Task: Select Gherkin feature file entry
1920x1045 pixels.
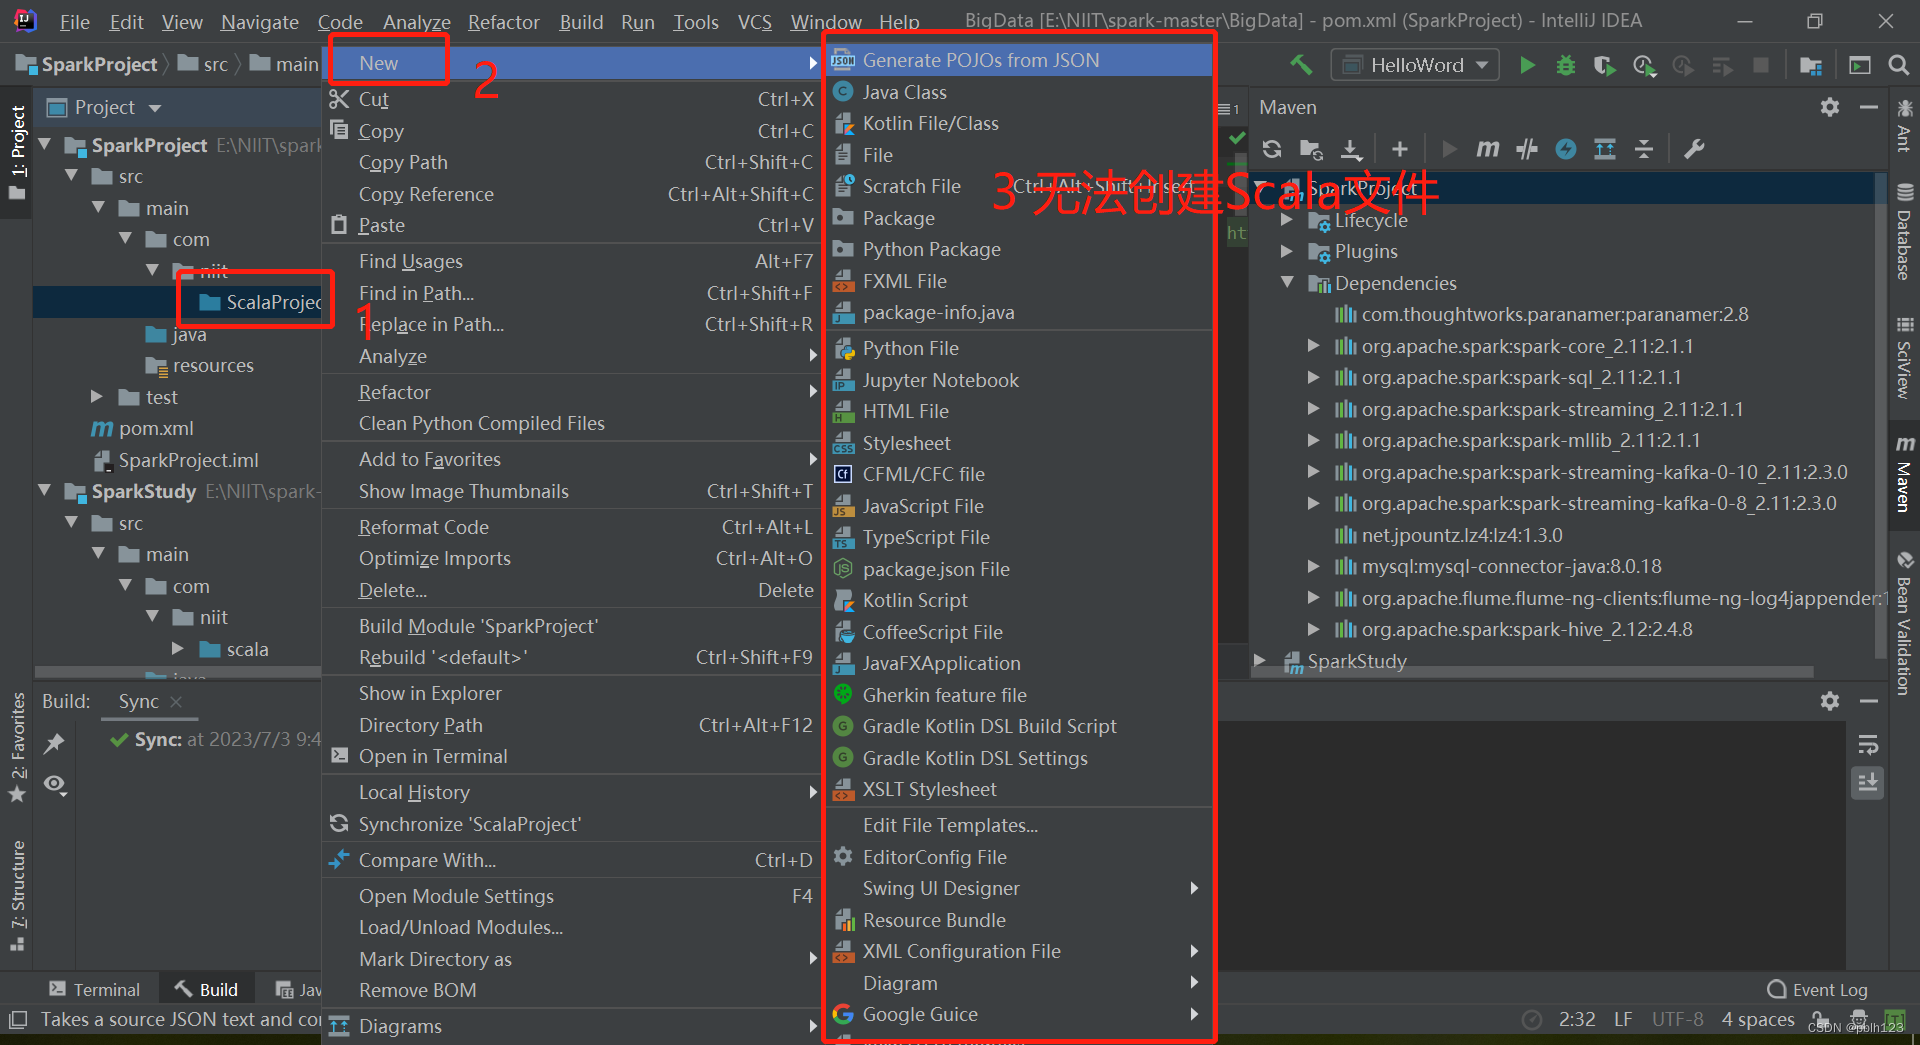Action: 1018,695
